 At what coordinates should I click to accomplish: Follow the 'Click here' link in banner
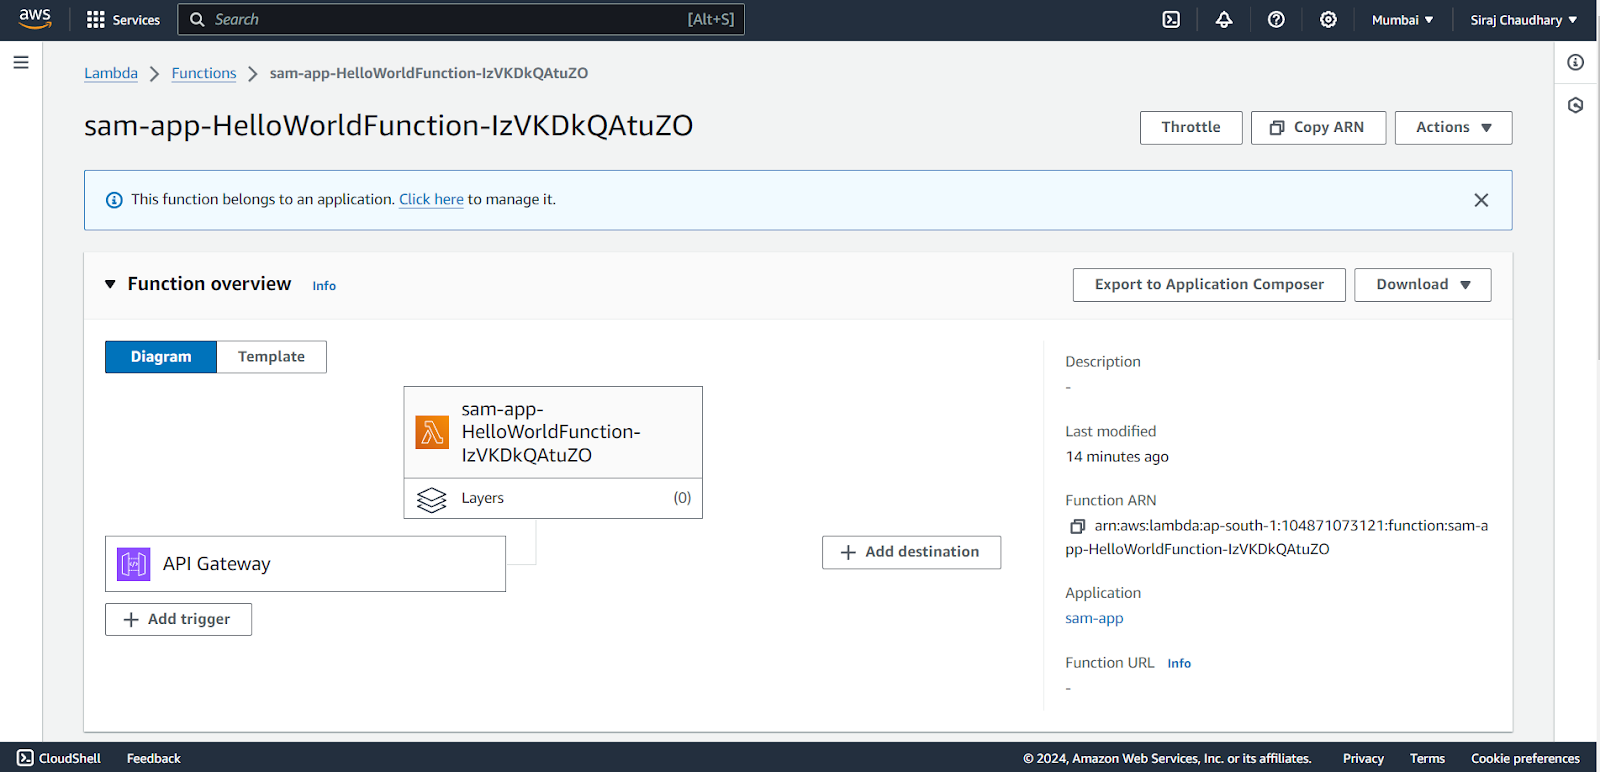[431, 200]
